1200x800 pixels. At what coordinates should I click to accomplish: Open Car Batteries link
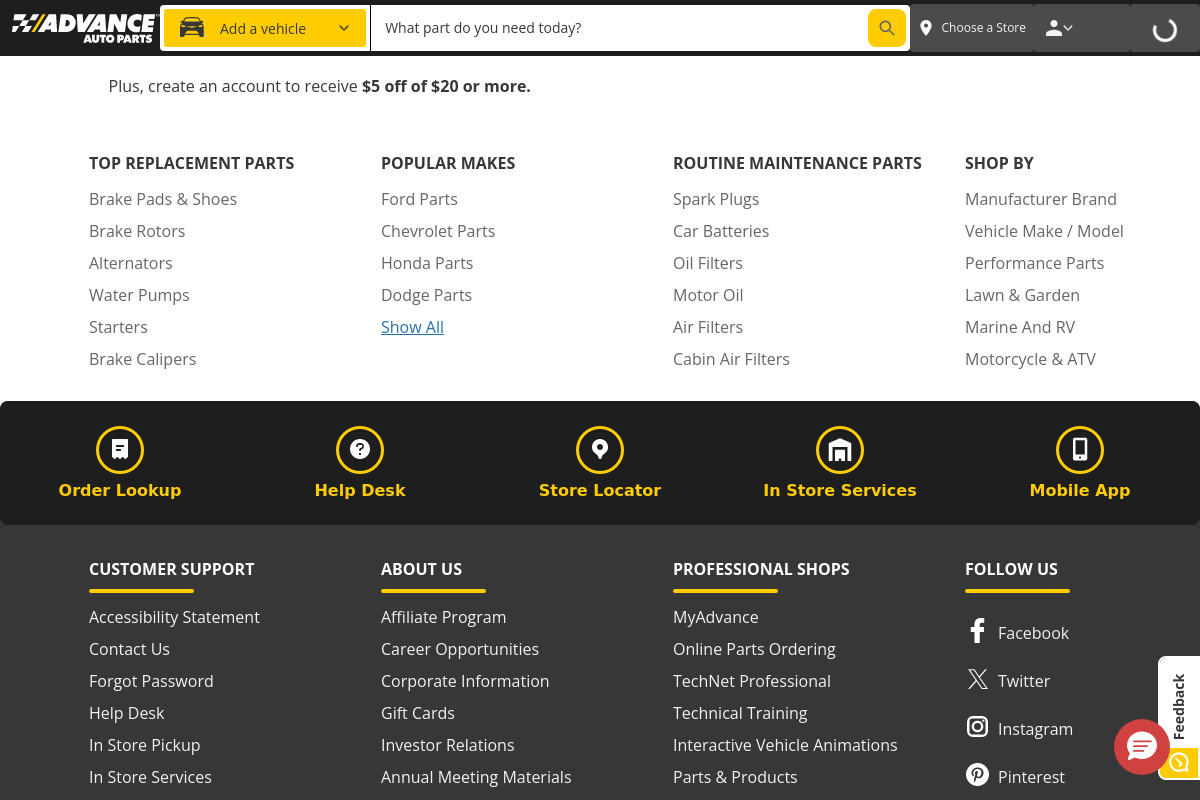721,231
